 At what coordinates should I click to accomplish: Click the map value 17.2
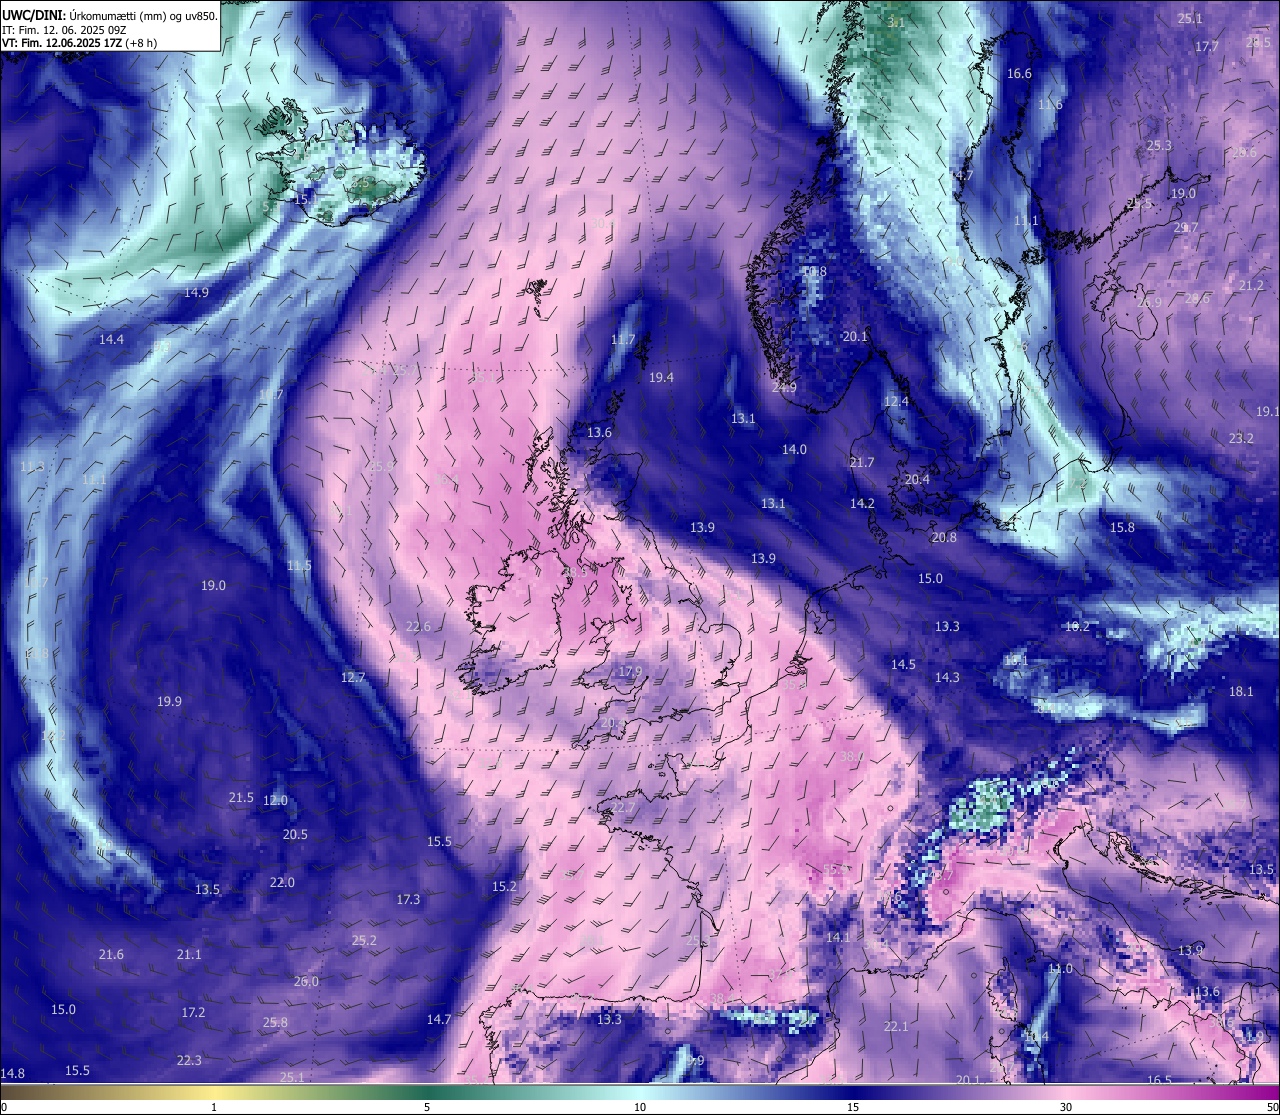[x=193, y=1013]
